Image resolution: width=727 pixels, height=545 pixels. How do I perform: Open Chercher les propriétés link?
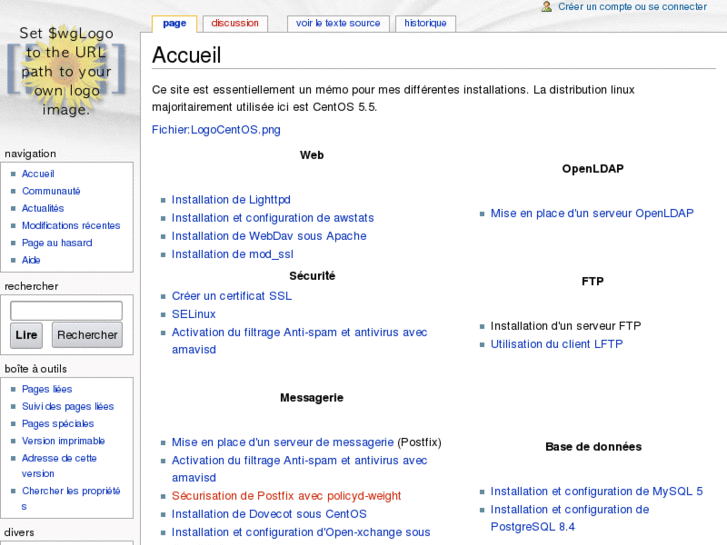point(71,498)
